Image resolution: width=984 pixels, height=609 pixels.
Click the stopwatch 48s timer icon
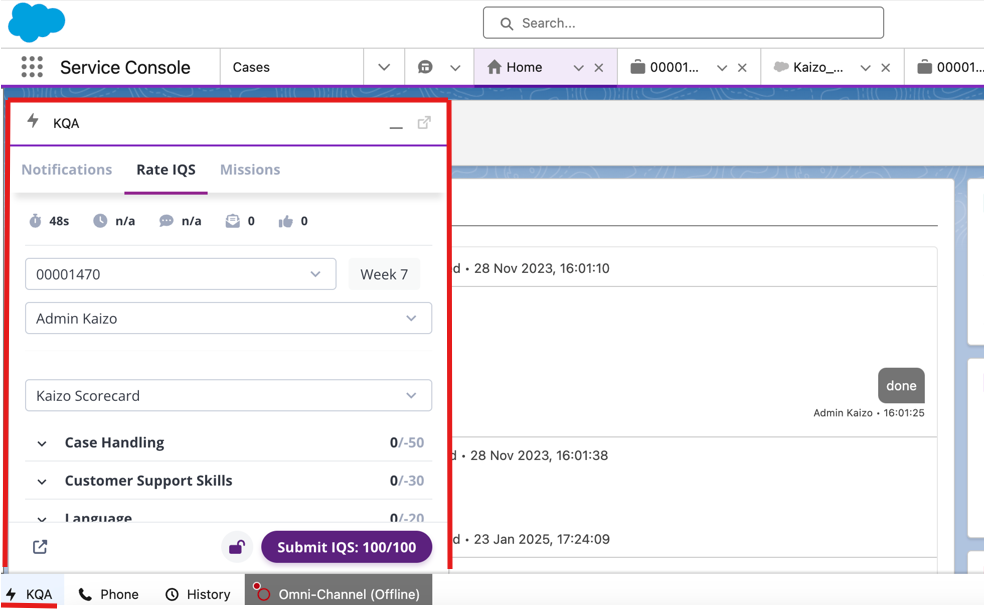coord(36,221)
